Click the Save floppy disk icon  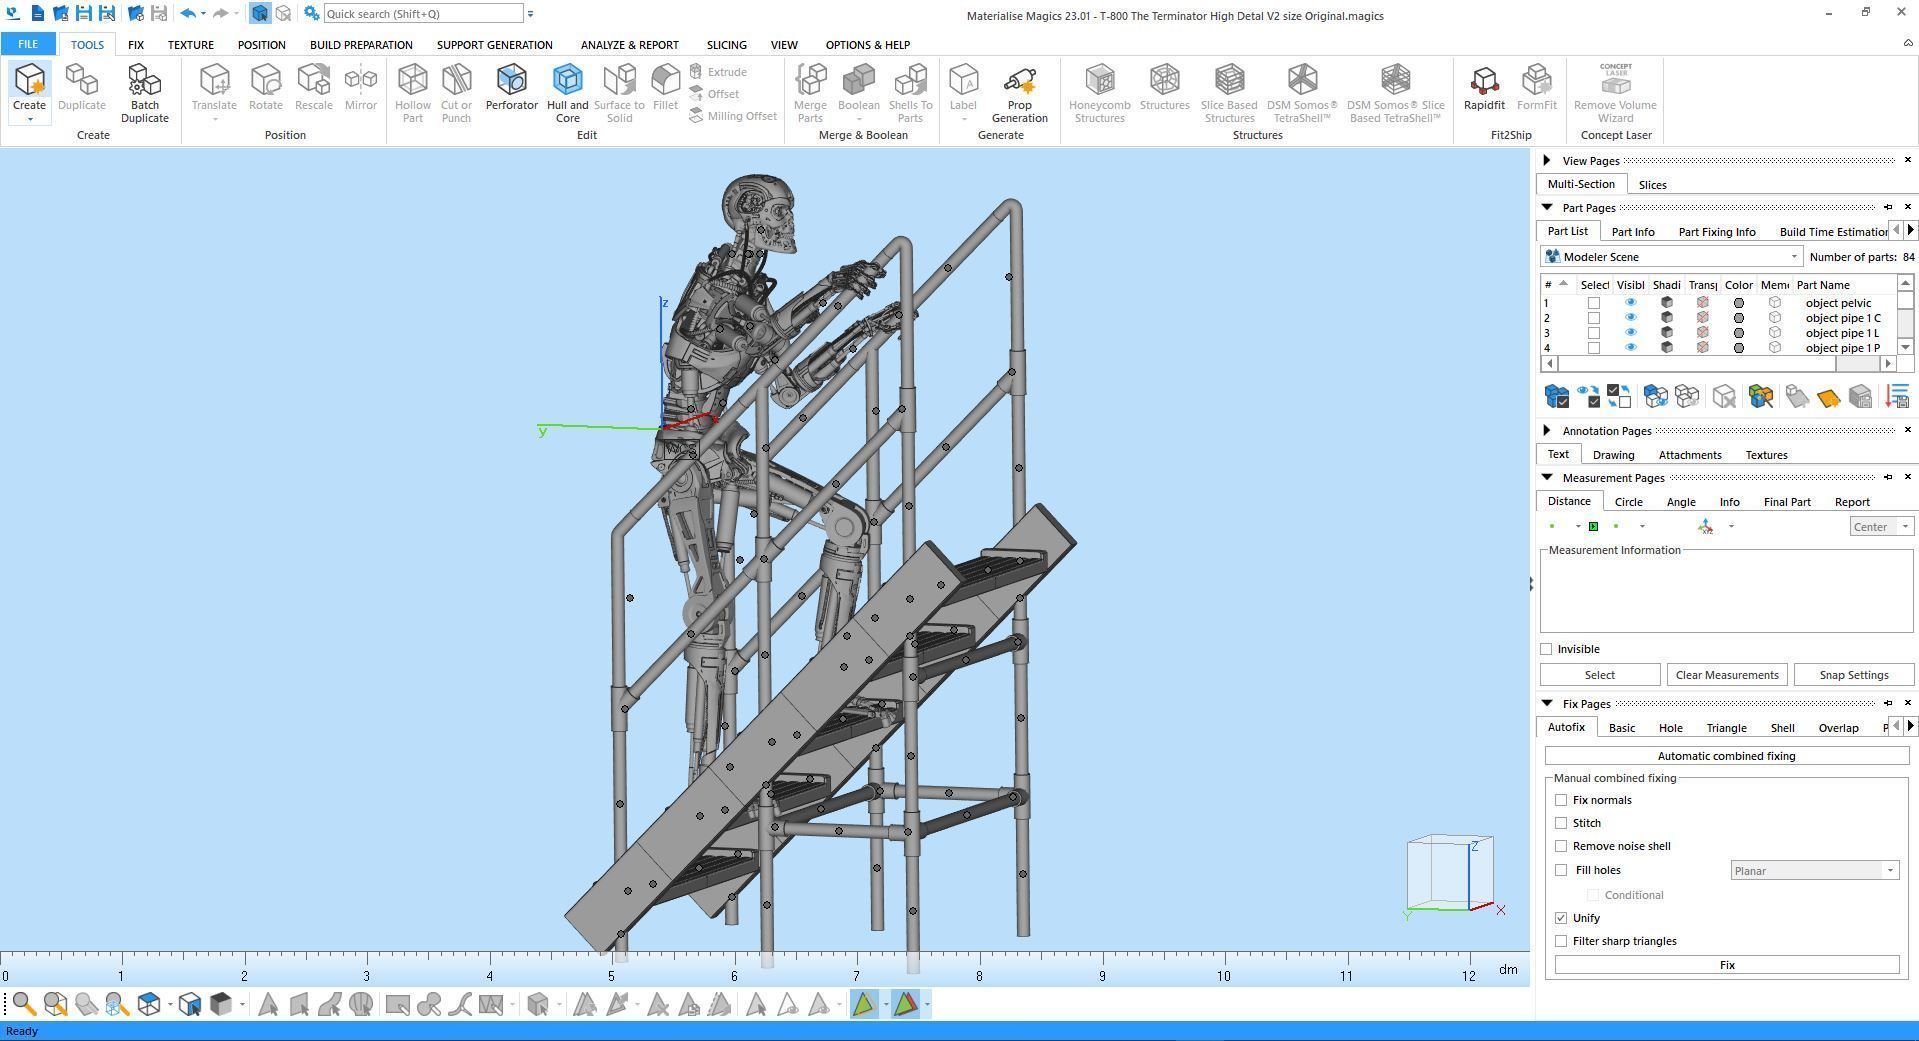click(84, 14)
